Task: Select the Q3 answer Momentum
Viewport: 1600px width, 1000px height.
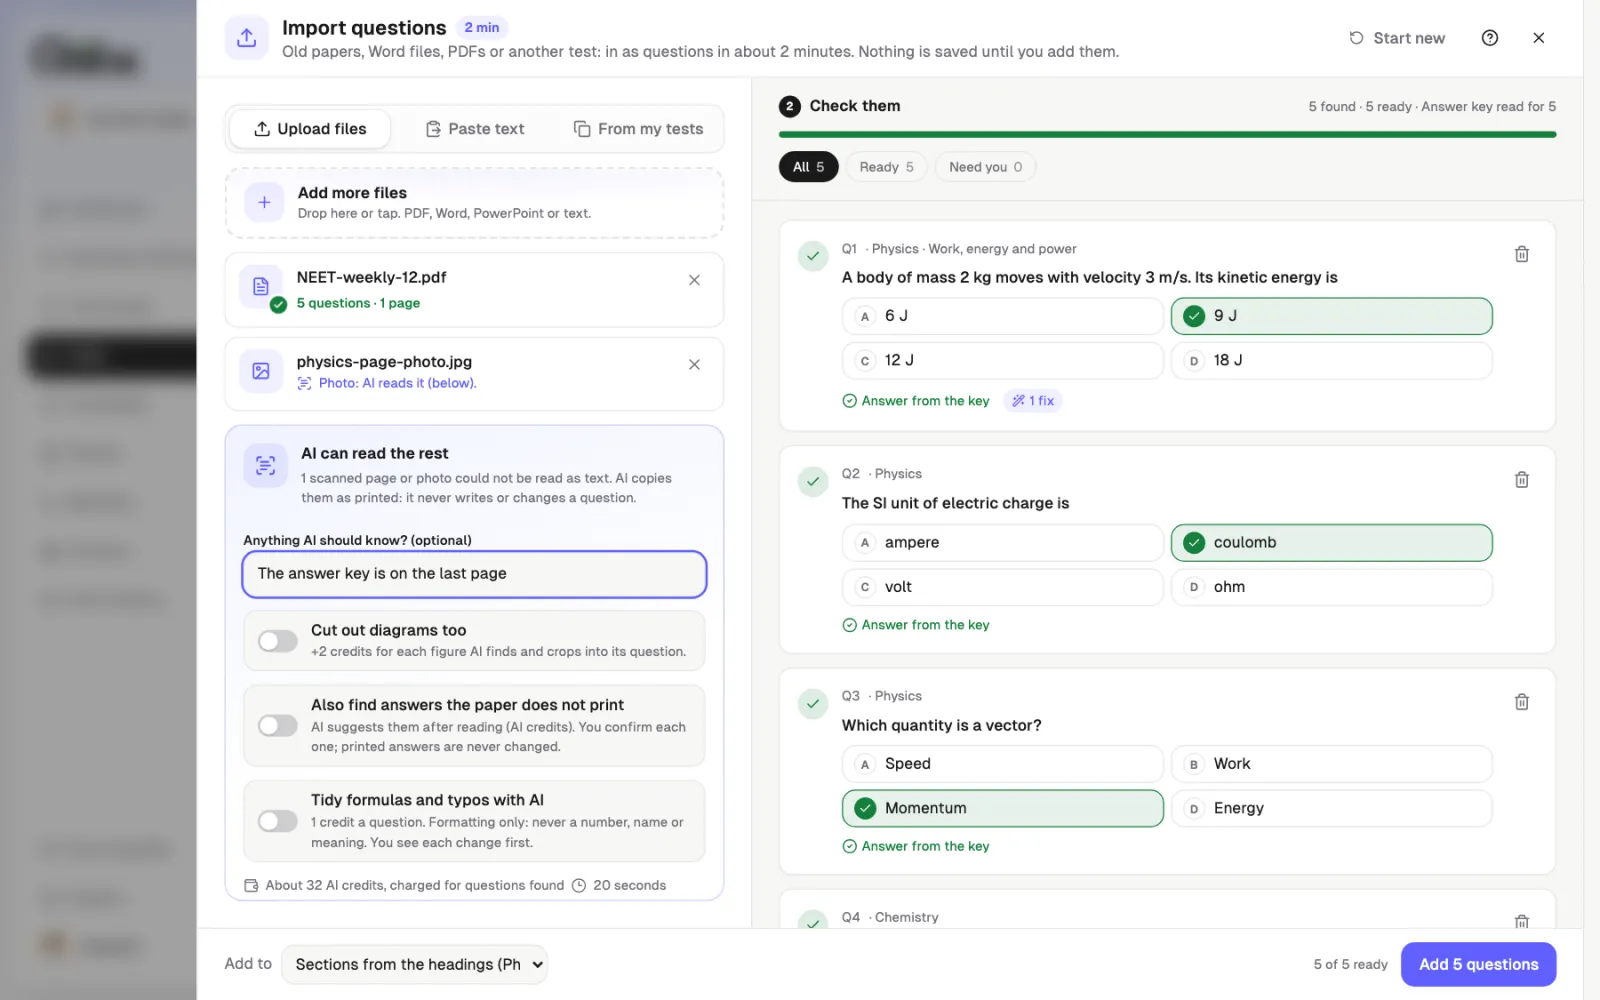Action: (1002, 808)
